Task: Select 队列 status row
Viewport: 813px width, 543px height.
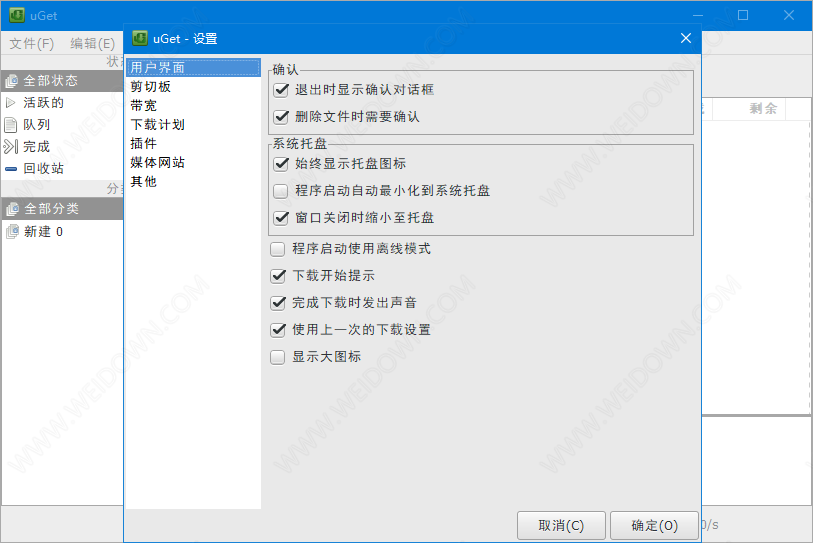Action: coord(62,125)
